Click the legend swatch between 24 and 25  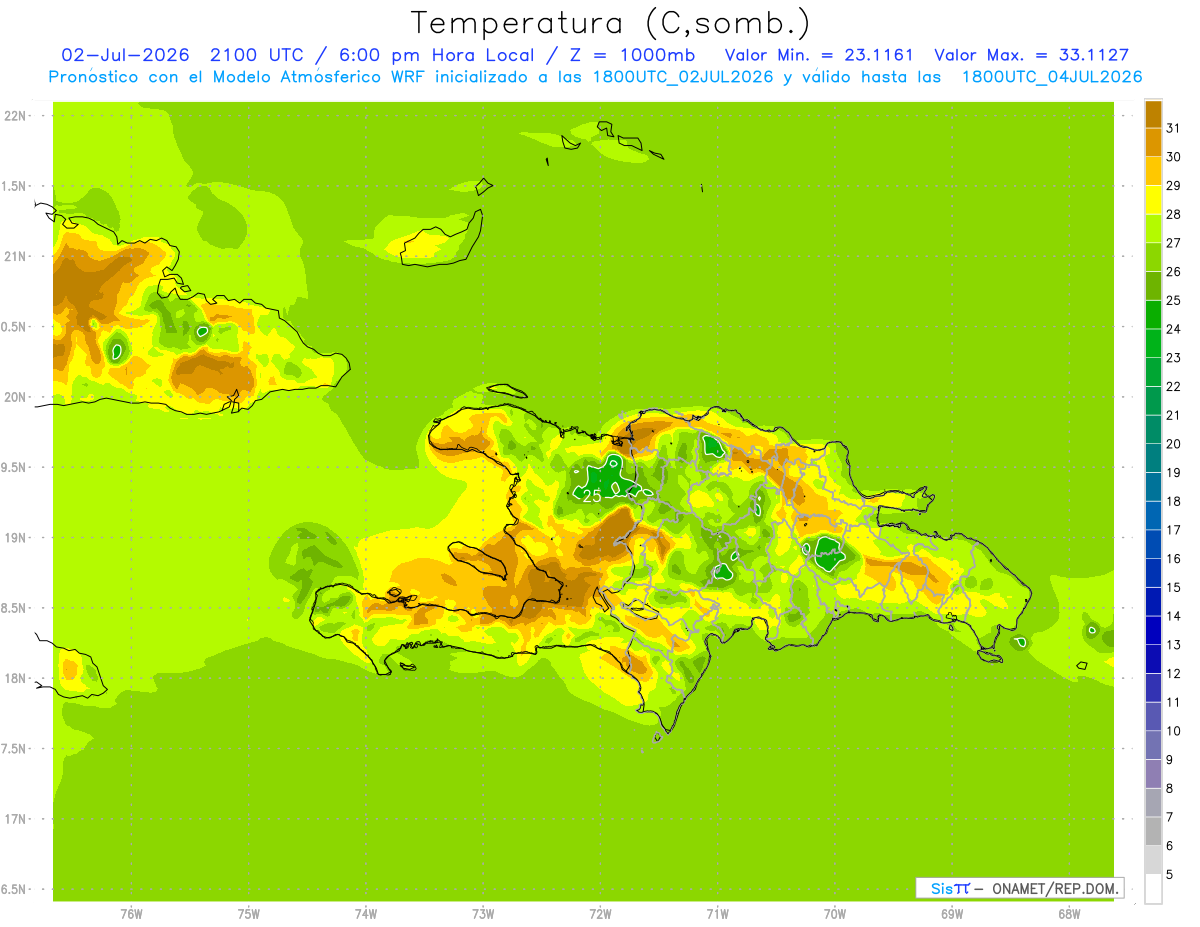(1153, 314)
